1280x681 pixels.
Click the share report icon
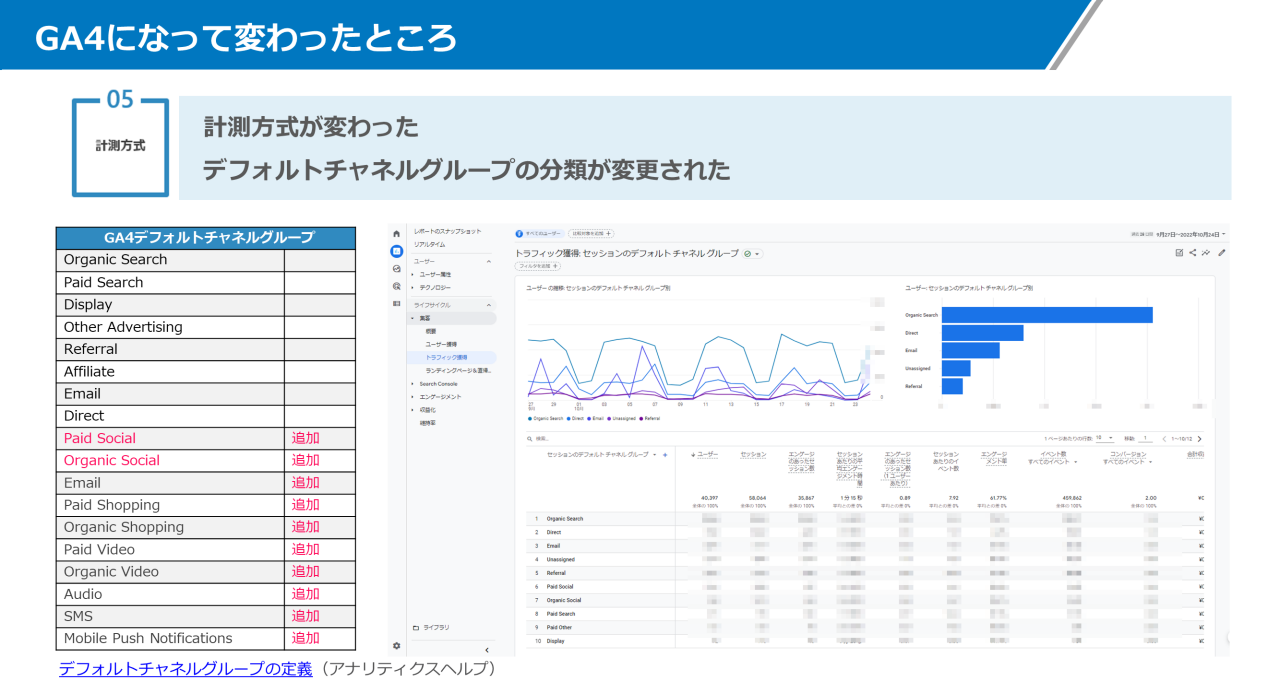click(x=1193, y=253)
